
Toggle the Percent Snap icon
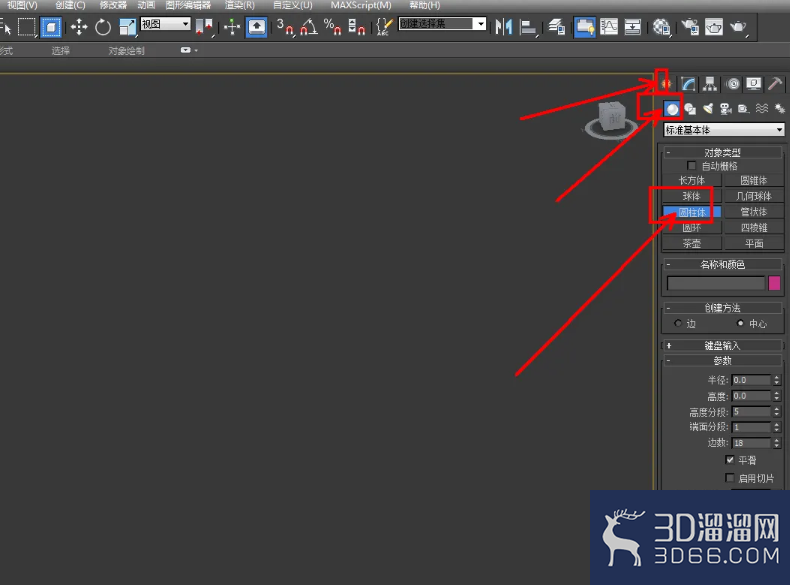coord(333,26)
